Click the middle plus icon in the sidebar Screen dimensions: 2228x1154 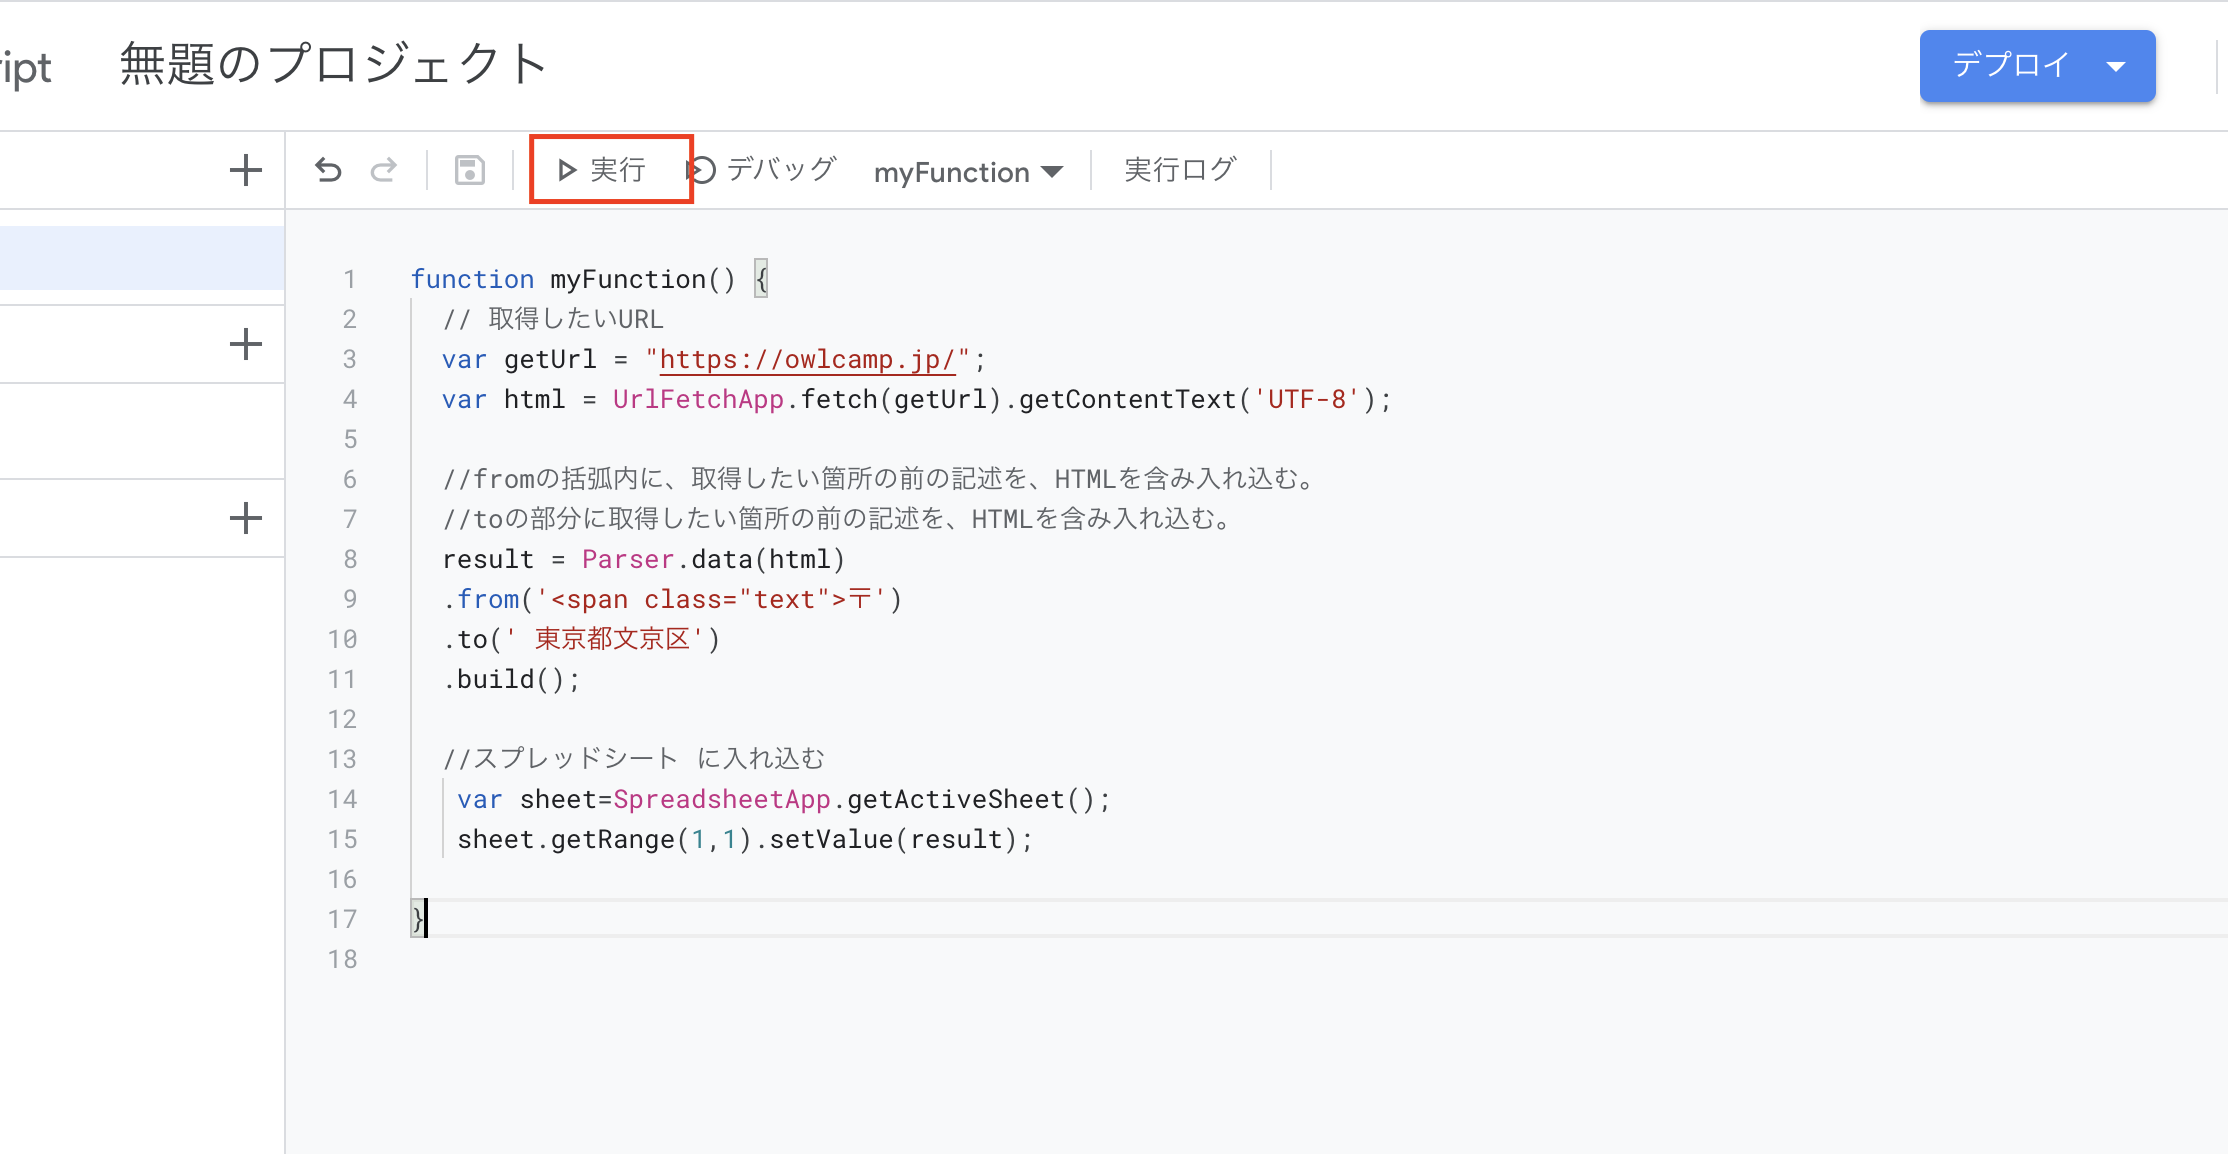[245, 343]
